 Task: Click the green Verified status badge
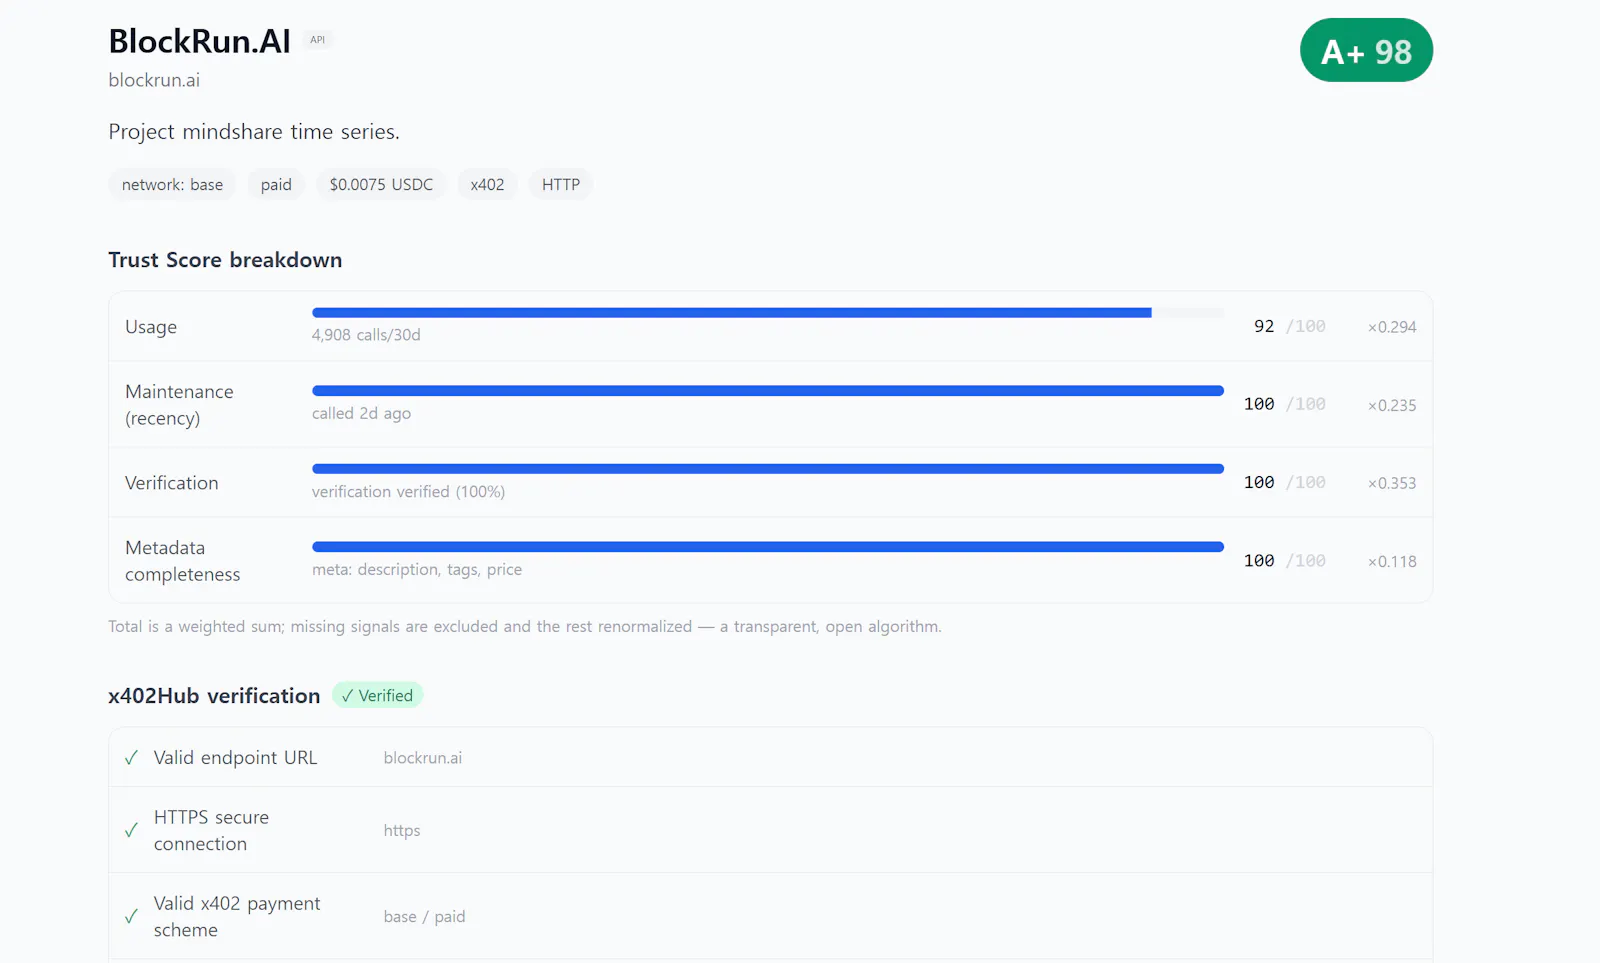click(377, 695)
